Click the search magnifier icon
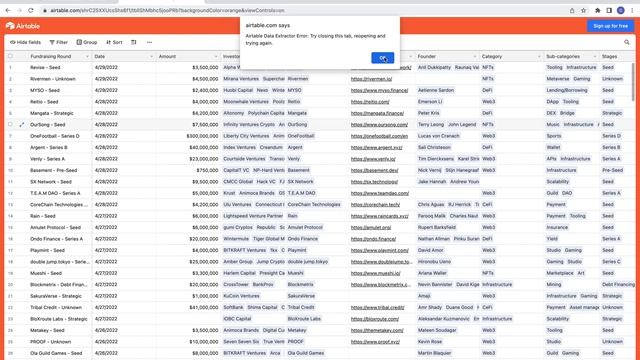640x360 pixels. tap(627, 42)
